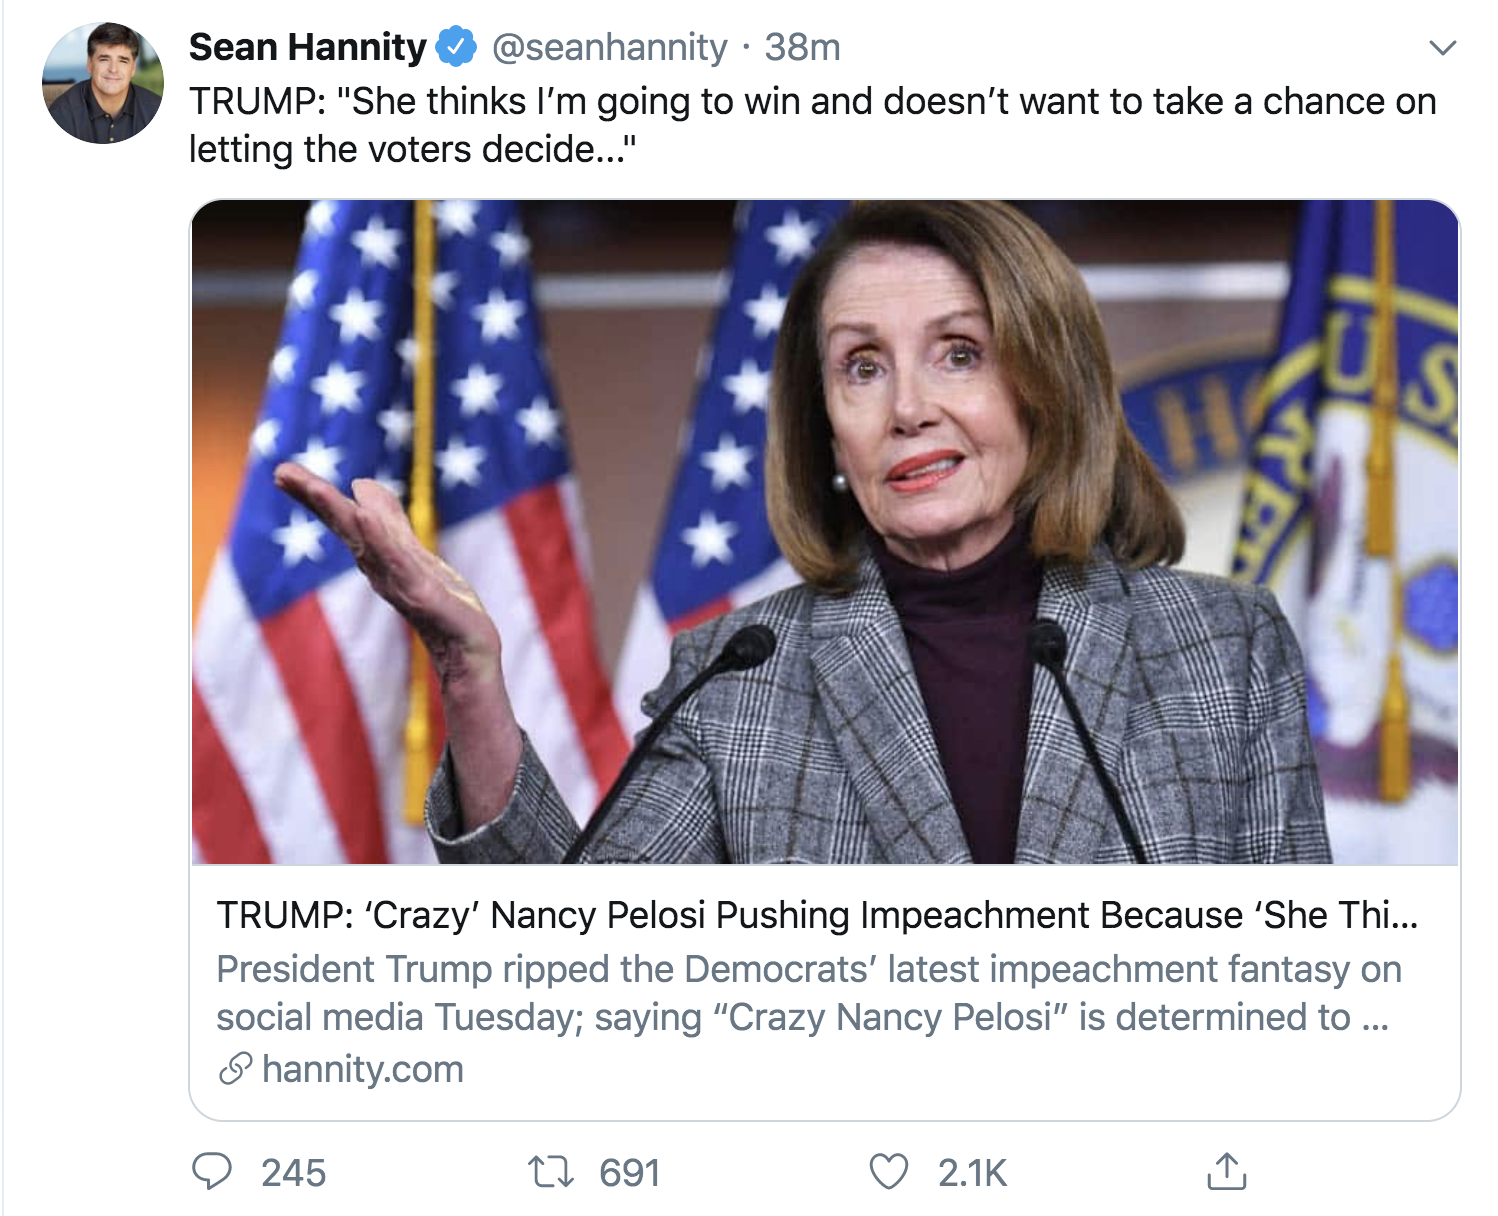
Task: Click the @seanhannity handle
Action: coord(610,45)
